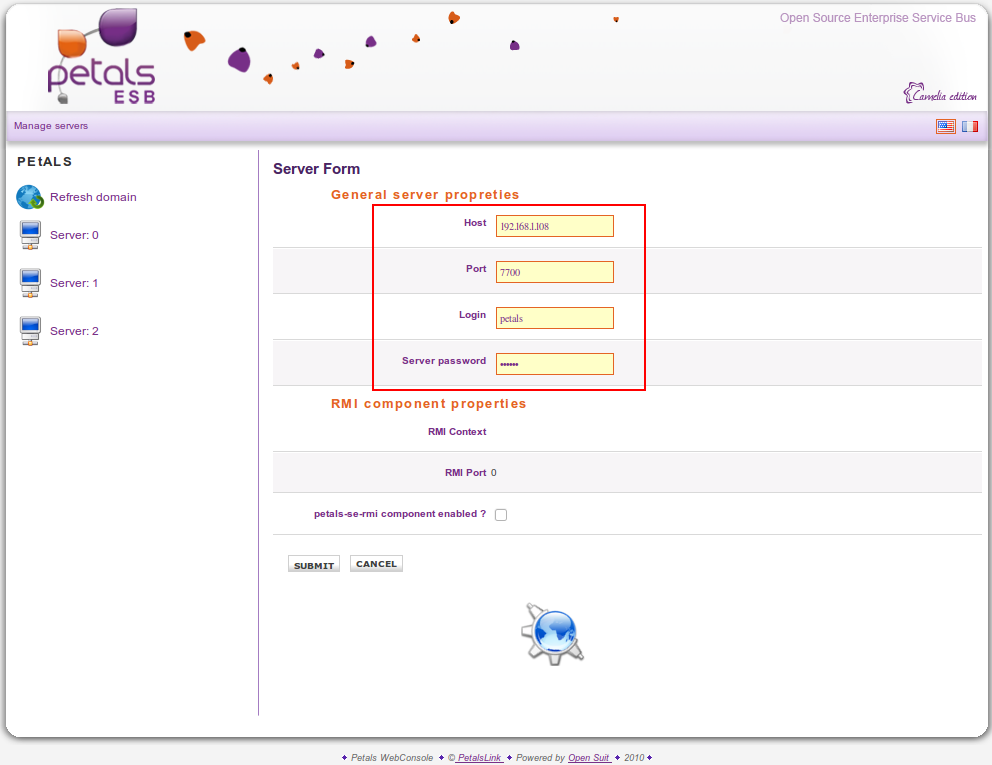The image size is (992, 765).
Task: Click the Server: 0 computer icon
Action: (30, 236)
